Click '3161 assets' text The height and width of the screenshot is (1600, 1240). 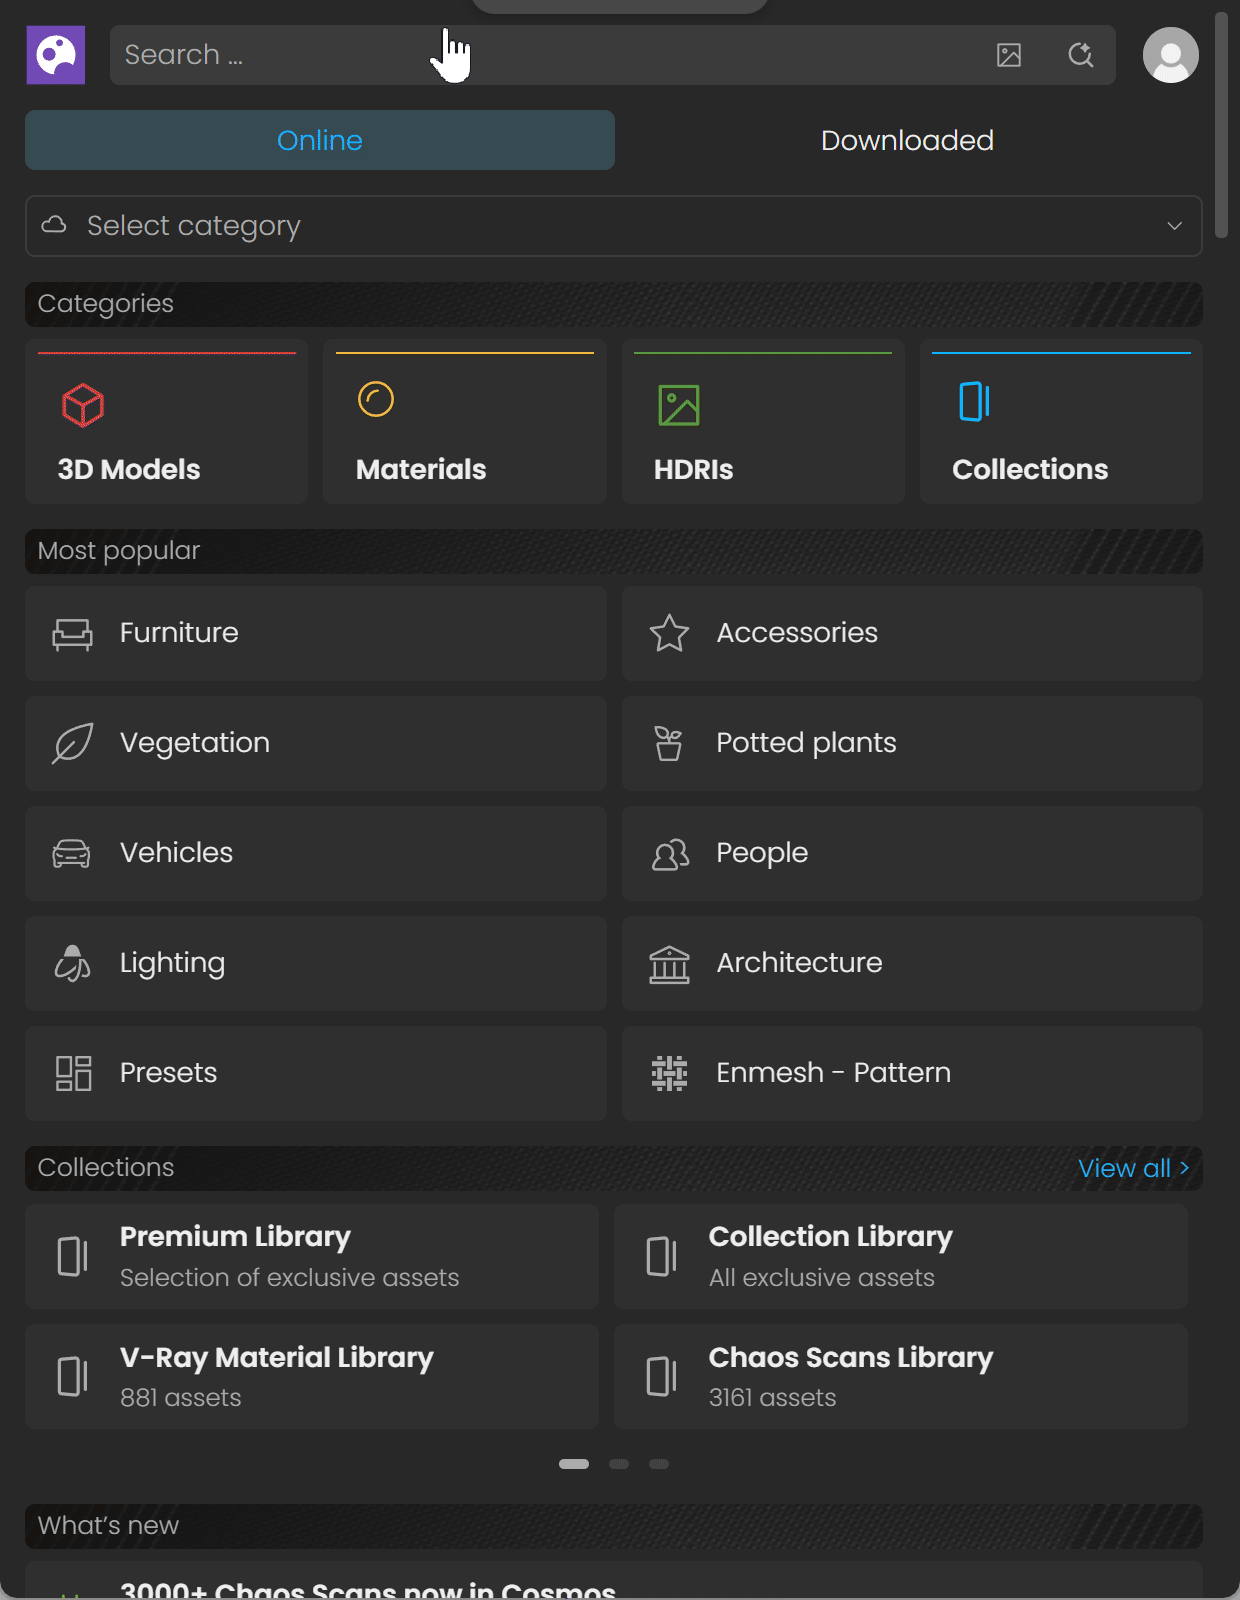click(772, 1398)
